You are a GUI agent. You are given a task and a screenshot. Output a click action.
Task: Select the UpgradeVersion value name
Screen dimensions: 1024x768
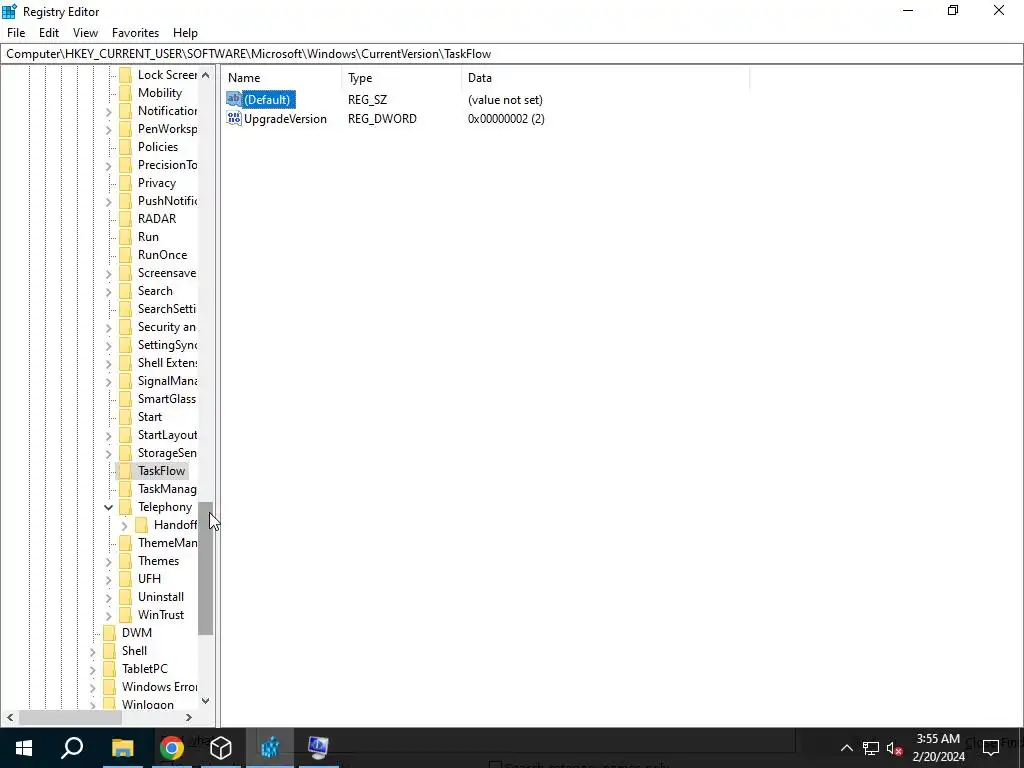click(x=285, y=119)
